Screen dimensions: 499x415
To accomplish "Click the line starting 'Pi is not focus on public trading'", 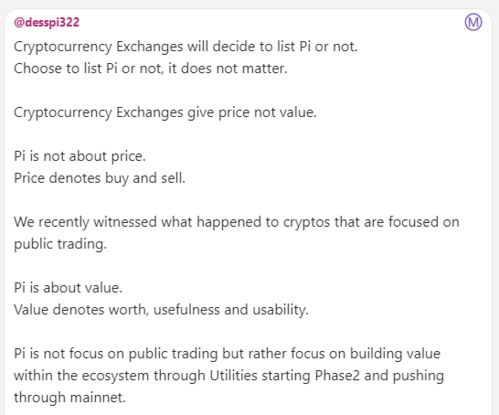I will 227,354.
